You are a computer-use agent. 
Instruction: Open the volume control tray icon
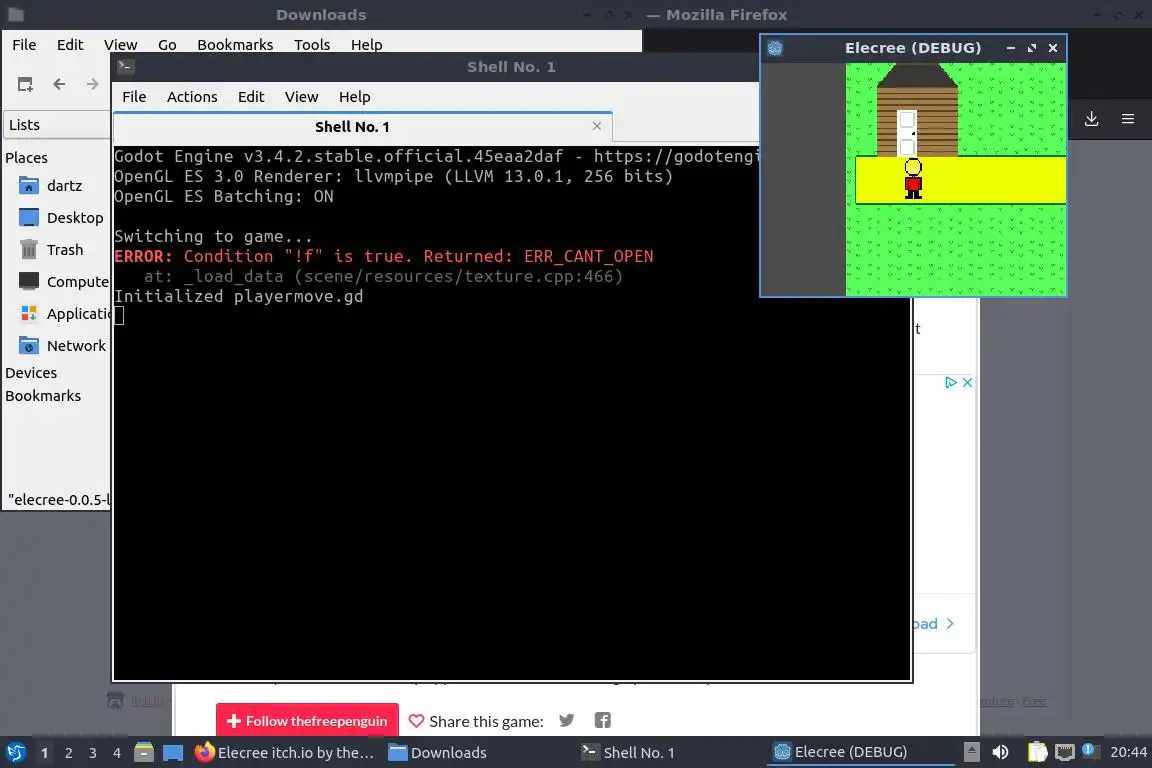pyautogui.click(x=1001, y=753)
